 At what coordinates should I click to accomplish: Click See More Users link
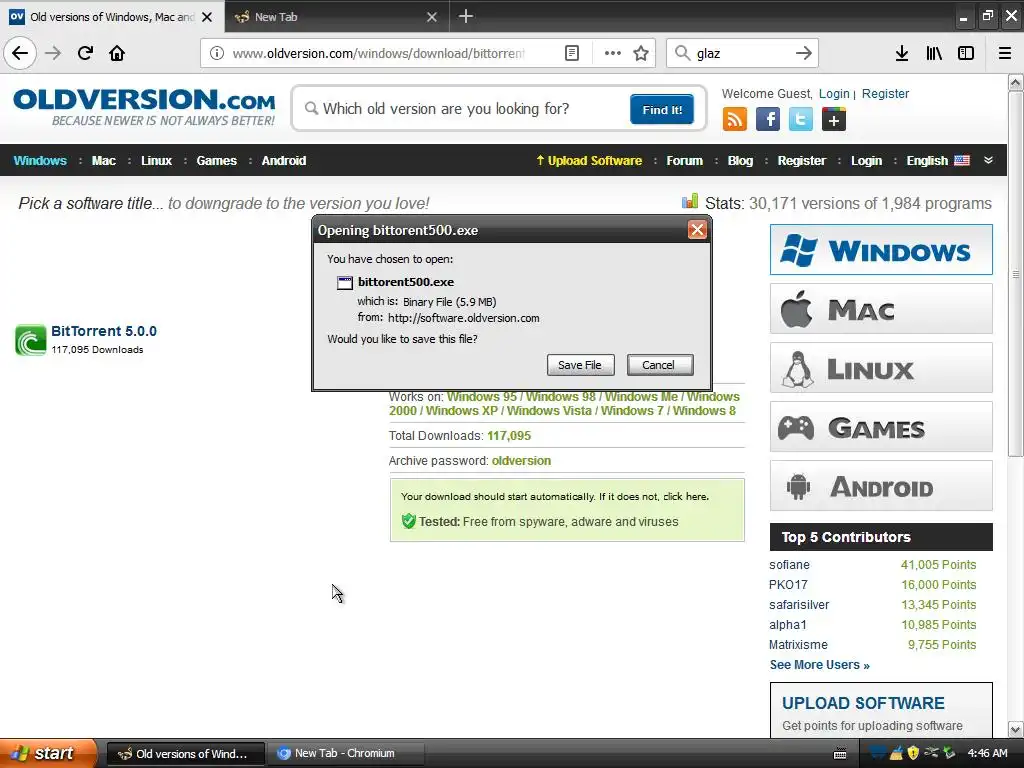click(x=820, y=665)
